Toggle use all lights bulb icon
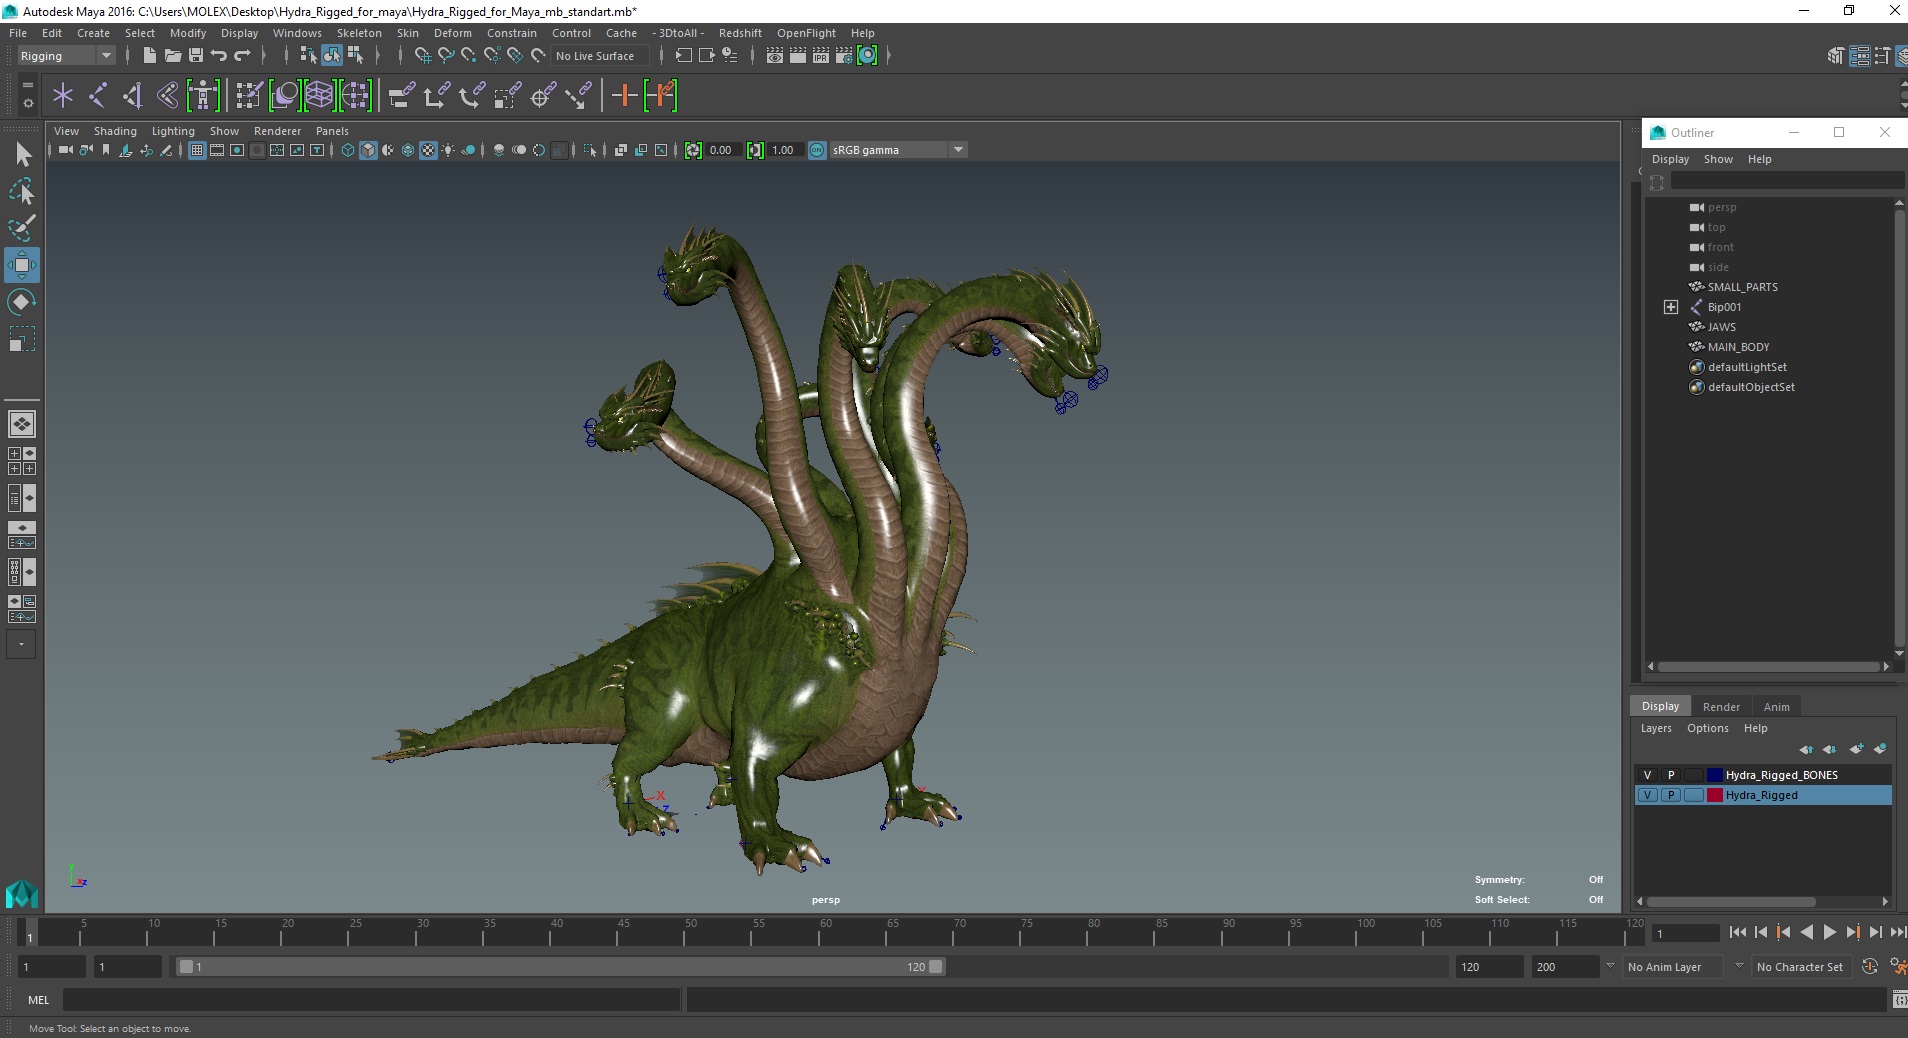This screenshot has width=1908, height=1038. pyautogui.click(x=448, y=150)
